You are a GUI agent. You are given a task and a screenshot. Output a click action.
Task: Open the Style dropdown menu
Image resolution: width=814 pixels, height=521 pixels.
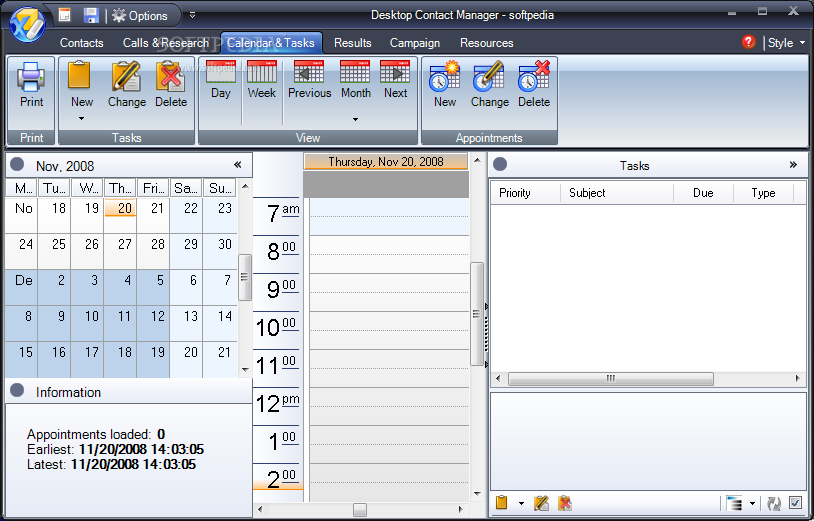(786, 43)
